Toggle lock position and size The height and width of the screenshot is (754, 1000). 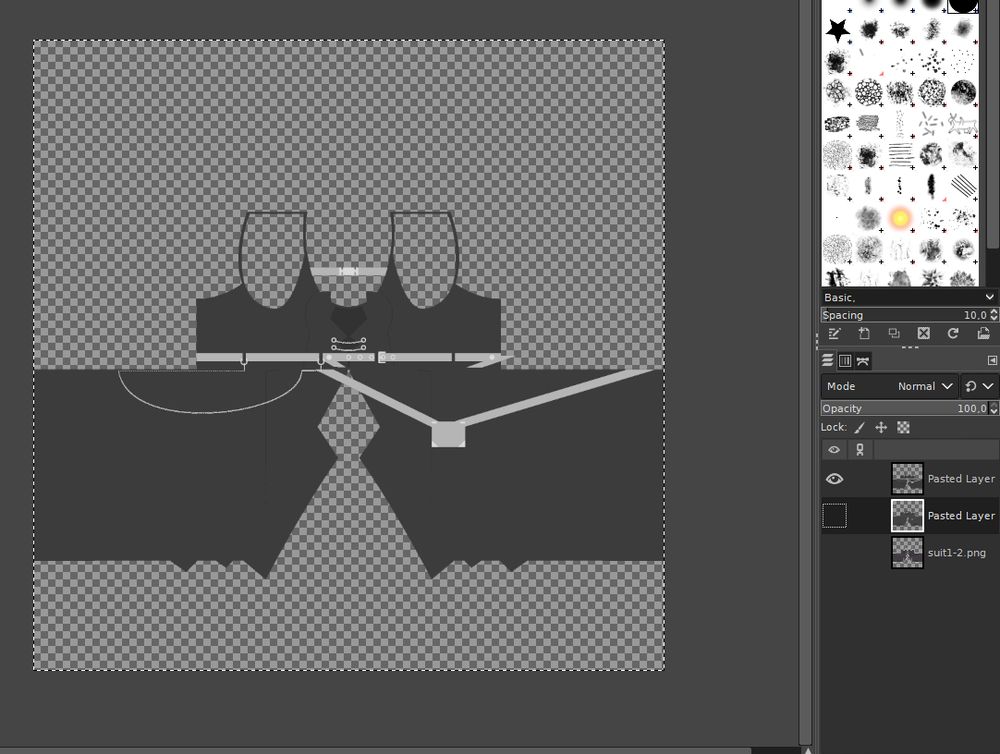tap(881, 427)
